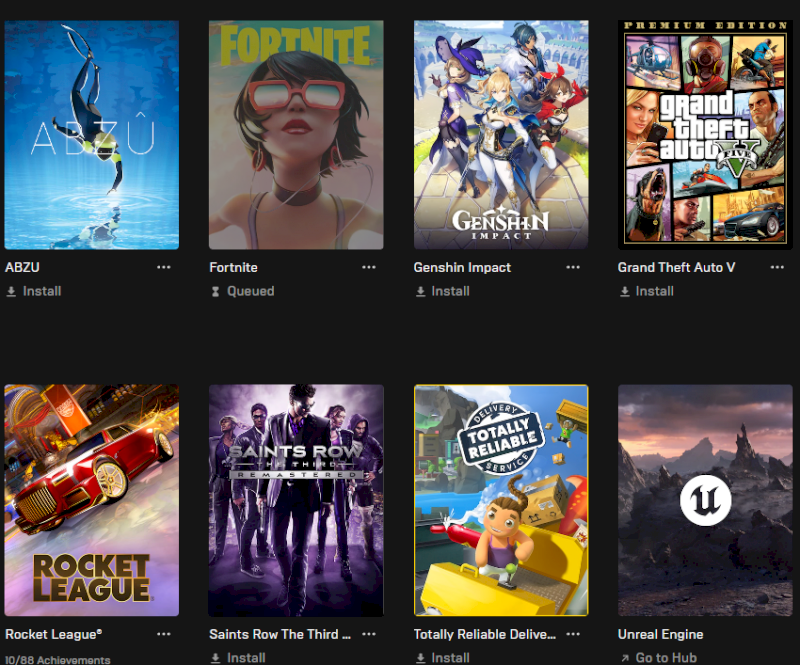This screenshot has width=800, height=665.
Task: Click the hourglass queued icon under Fortnite
Action: click(215, 291)
